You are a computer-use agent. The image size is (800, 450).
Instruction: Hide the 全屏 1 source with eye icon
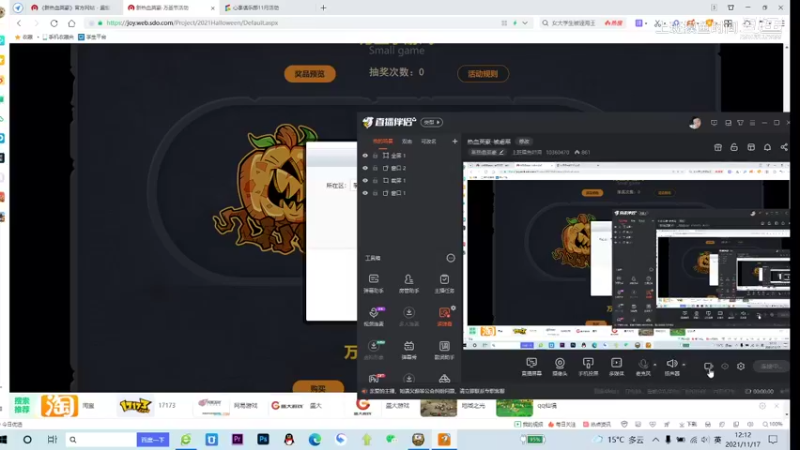click(365, 156)
